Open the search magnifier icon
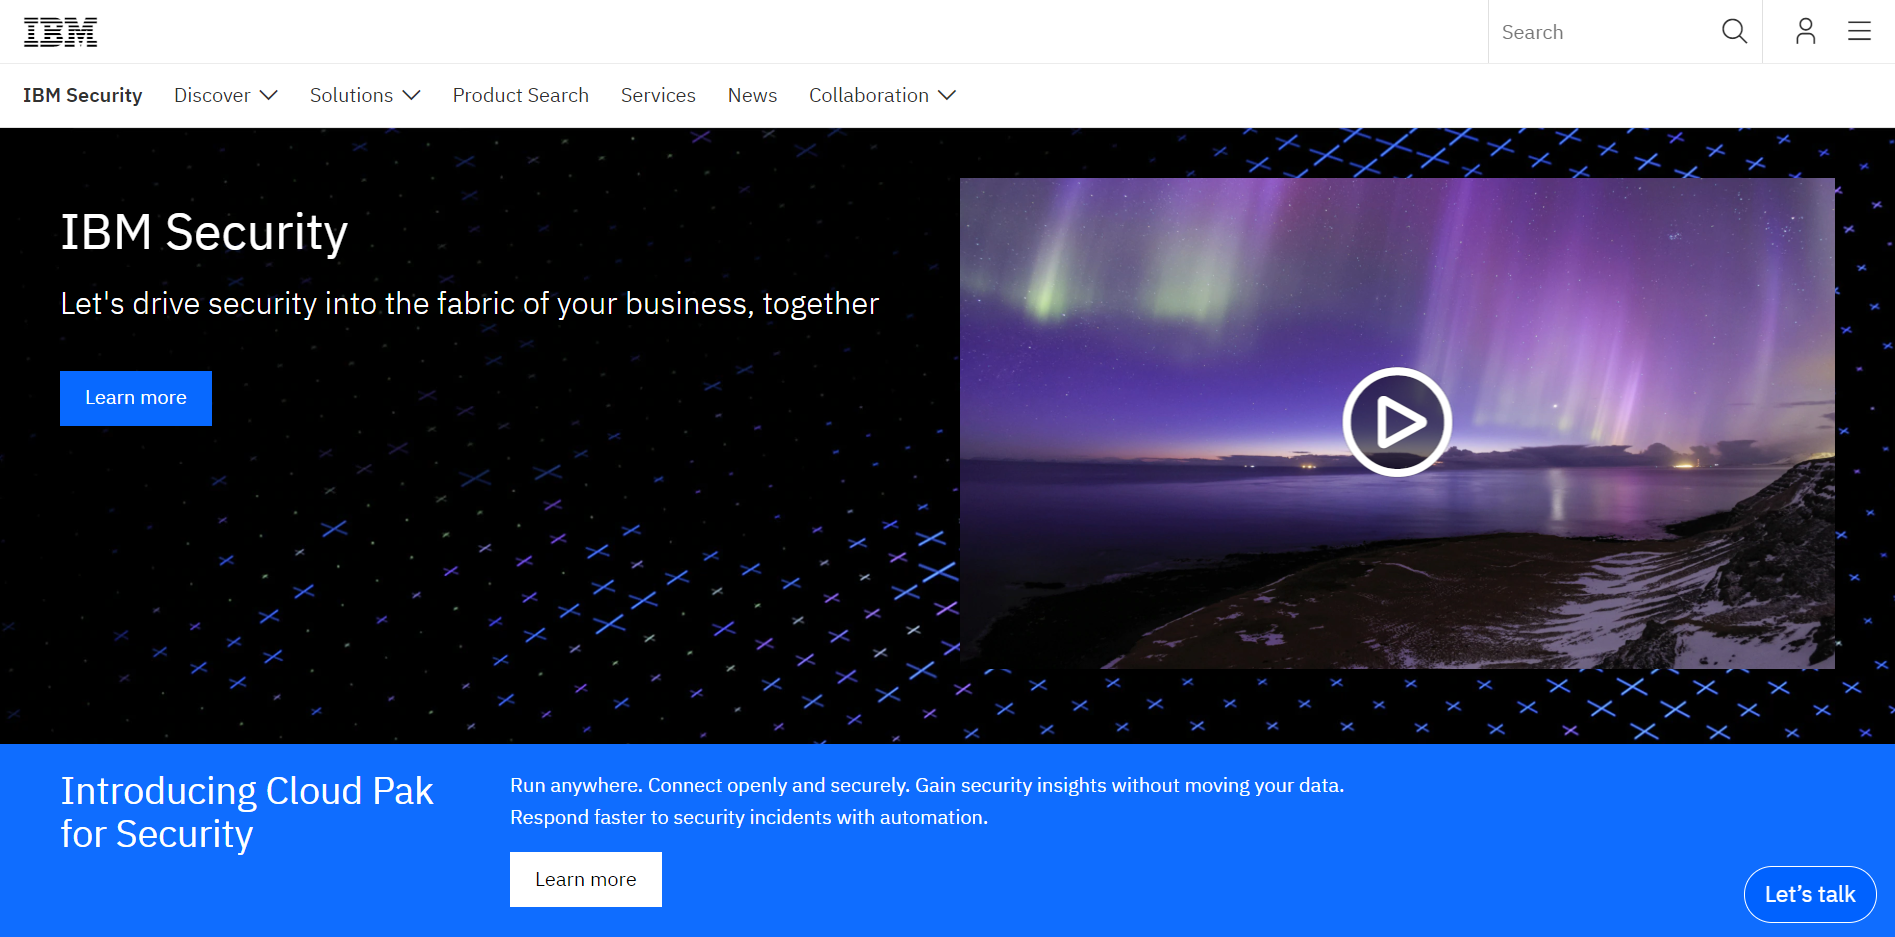 [x=1734, y=31]
